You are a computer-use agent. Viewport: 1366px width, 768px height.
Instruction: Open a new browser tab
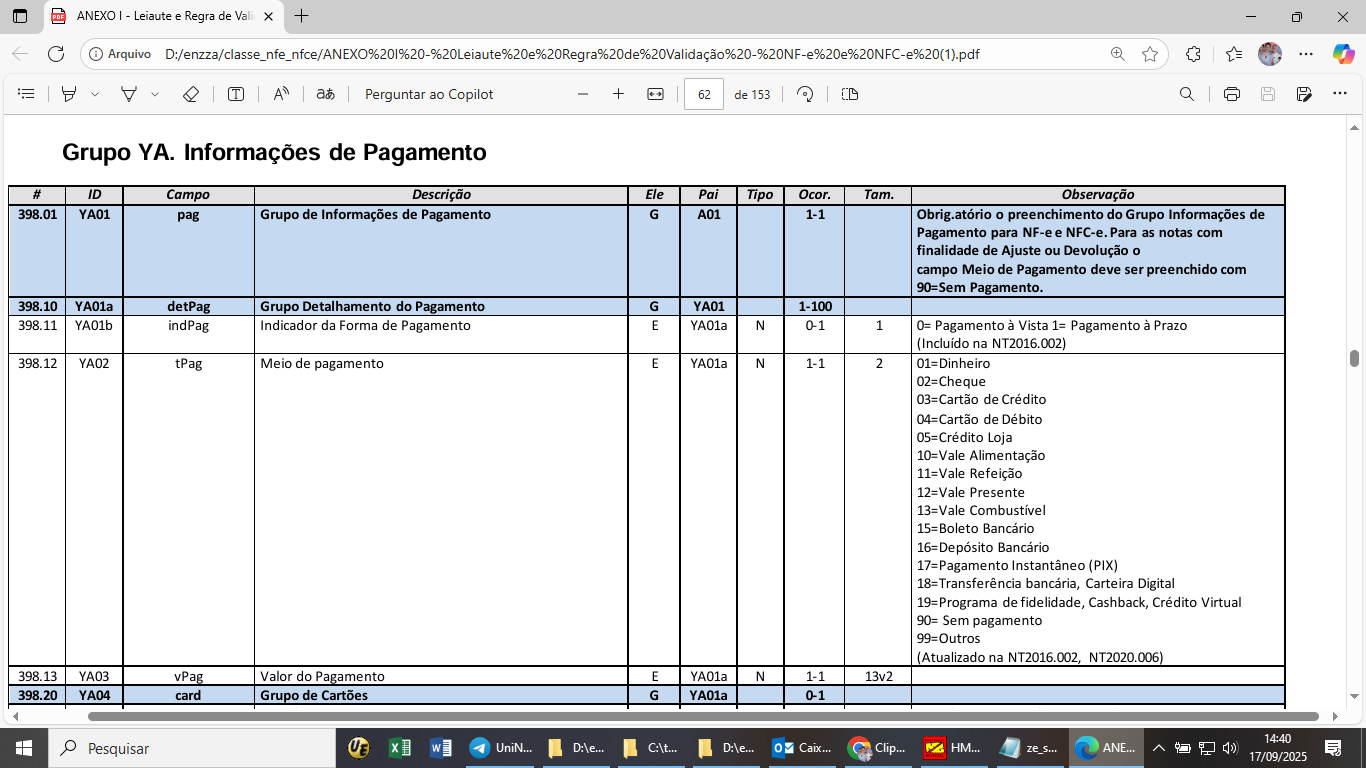(302, 16)
